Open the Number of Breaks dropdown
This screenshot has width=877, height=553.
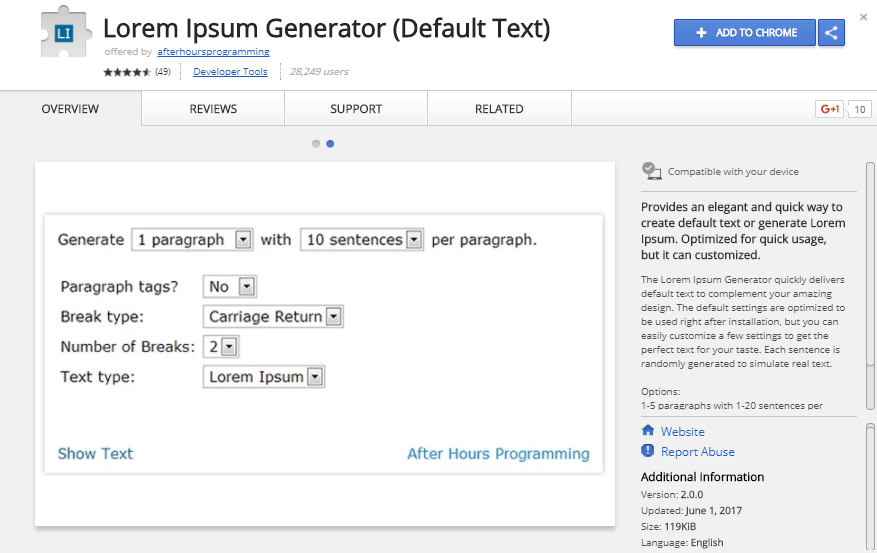coord(221,347)
